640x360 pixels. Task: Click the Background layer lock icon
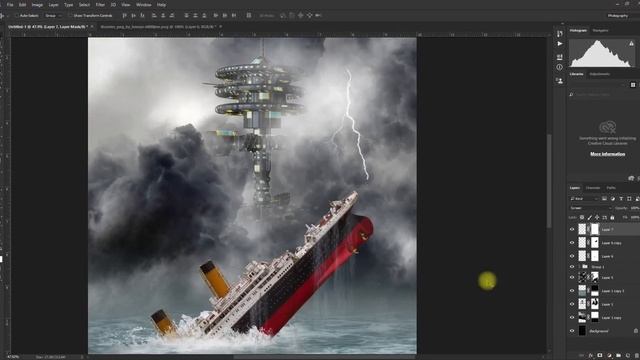pos(636,331)
